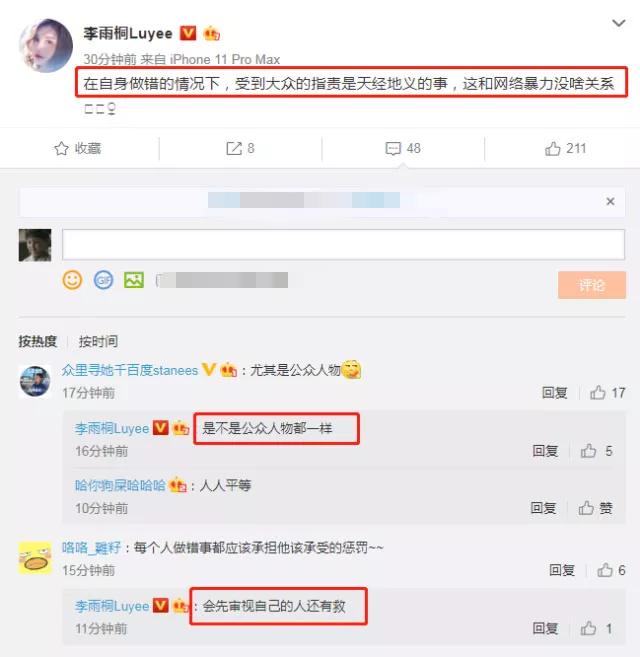
Task: Sort comments by 按热度
Action: click(37, 341)
